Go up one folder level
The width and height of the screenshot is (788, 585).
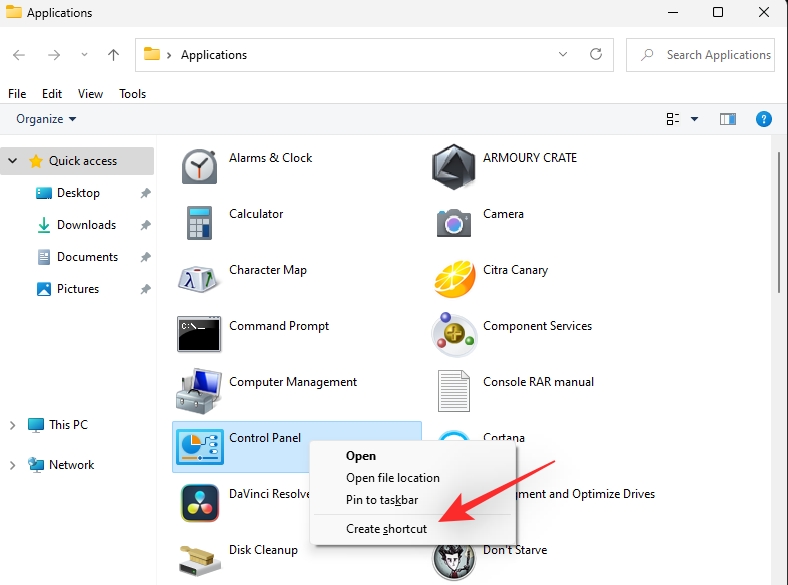click(x=114, y=55)
